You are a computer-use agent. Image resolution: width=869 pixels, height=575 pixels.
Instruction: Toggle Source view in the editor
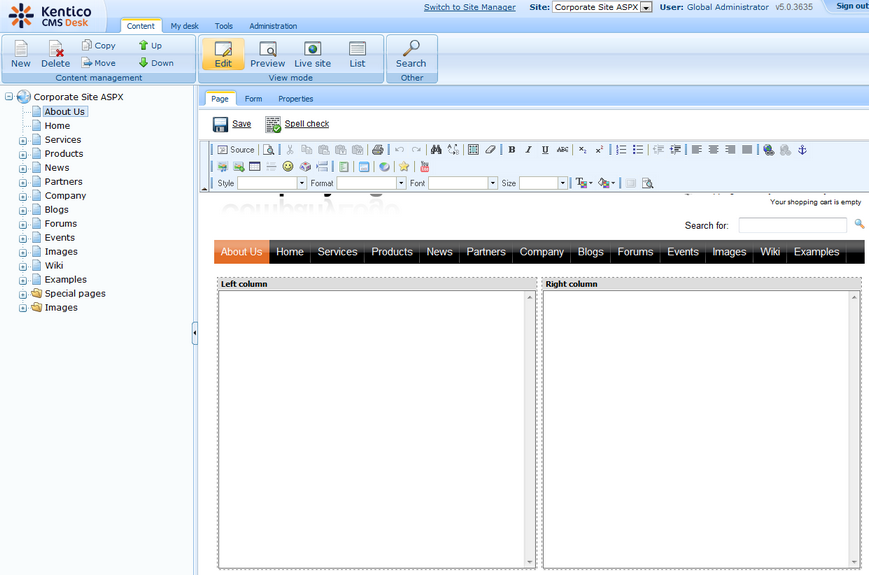coord(236,150)
